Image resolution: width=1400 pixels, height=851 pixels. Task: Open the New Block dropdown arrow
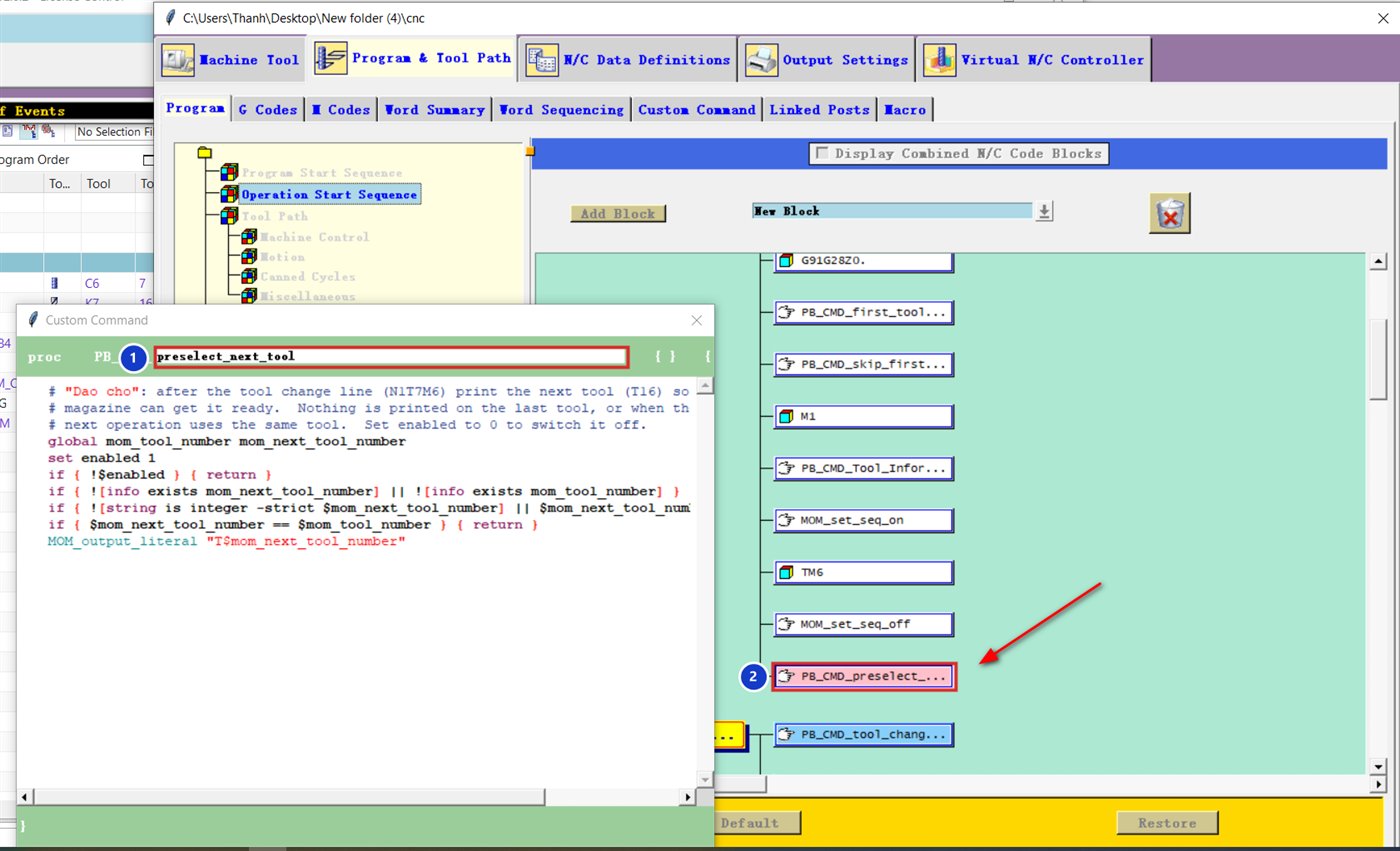[x=1044, y=211]
